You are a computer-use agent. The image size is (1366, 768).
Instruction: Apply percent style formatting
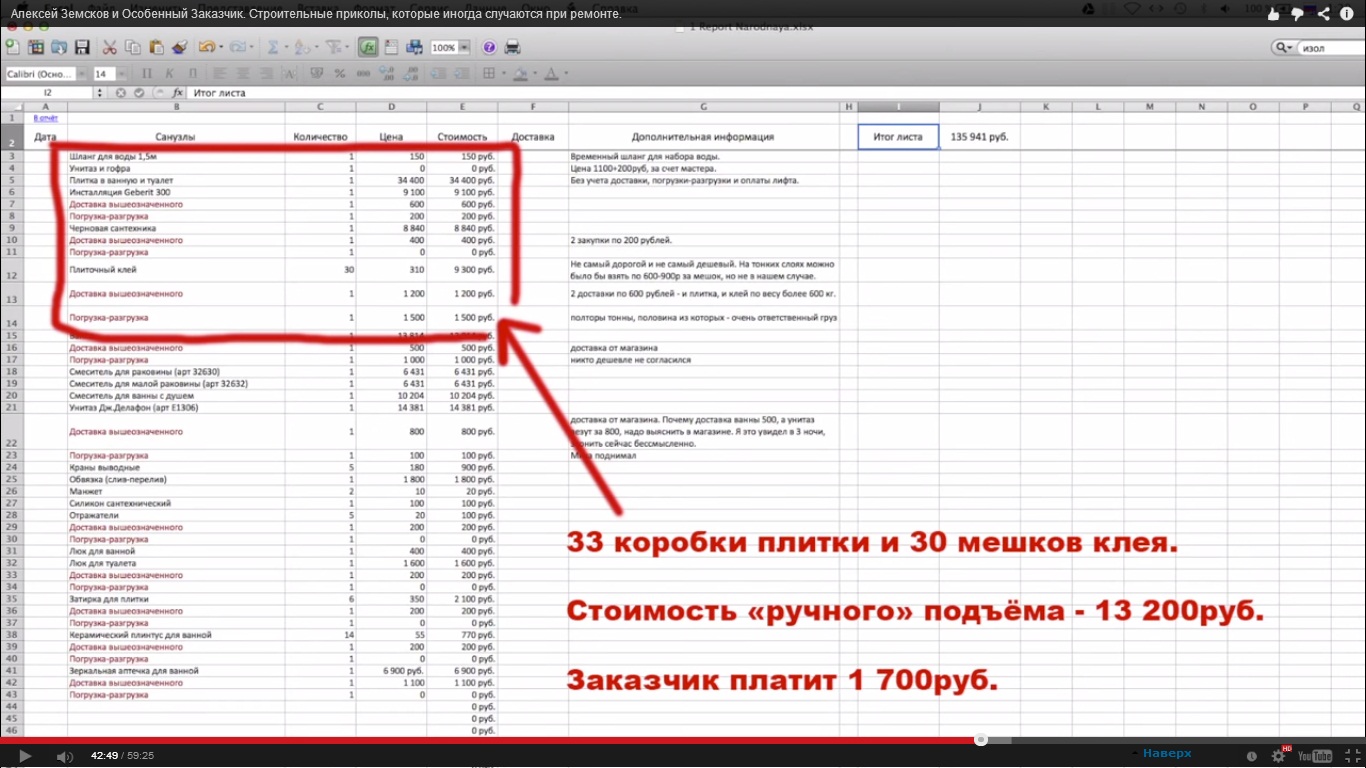pos(339,73)
